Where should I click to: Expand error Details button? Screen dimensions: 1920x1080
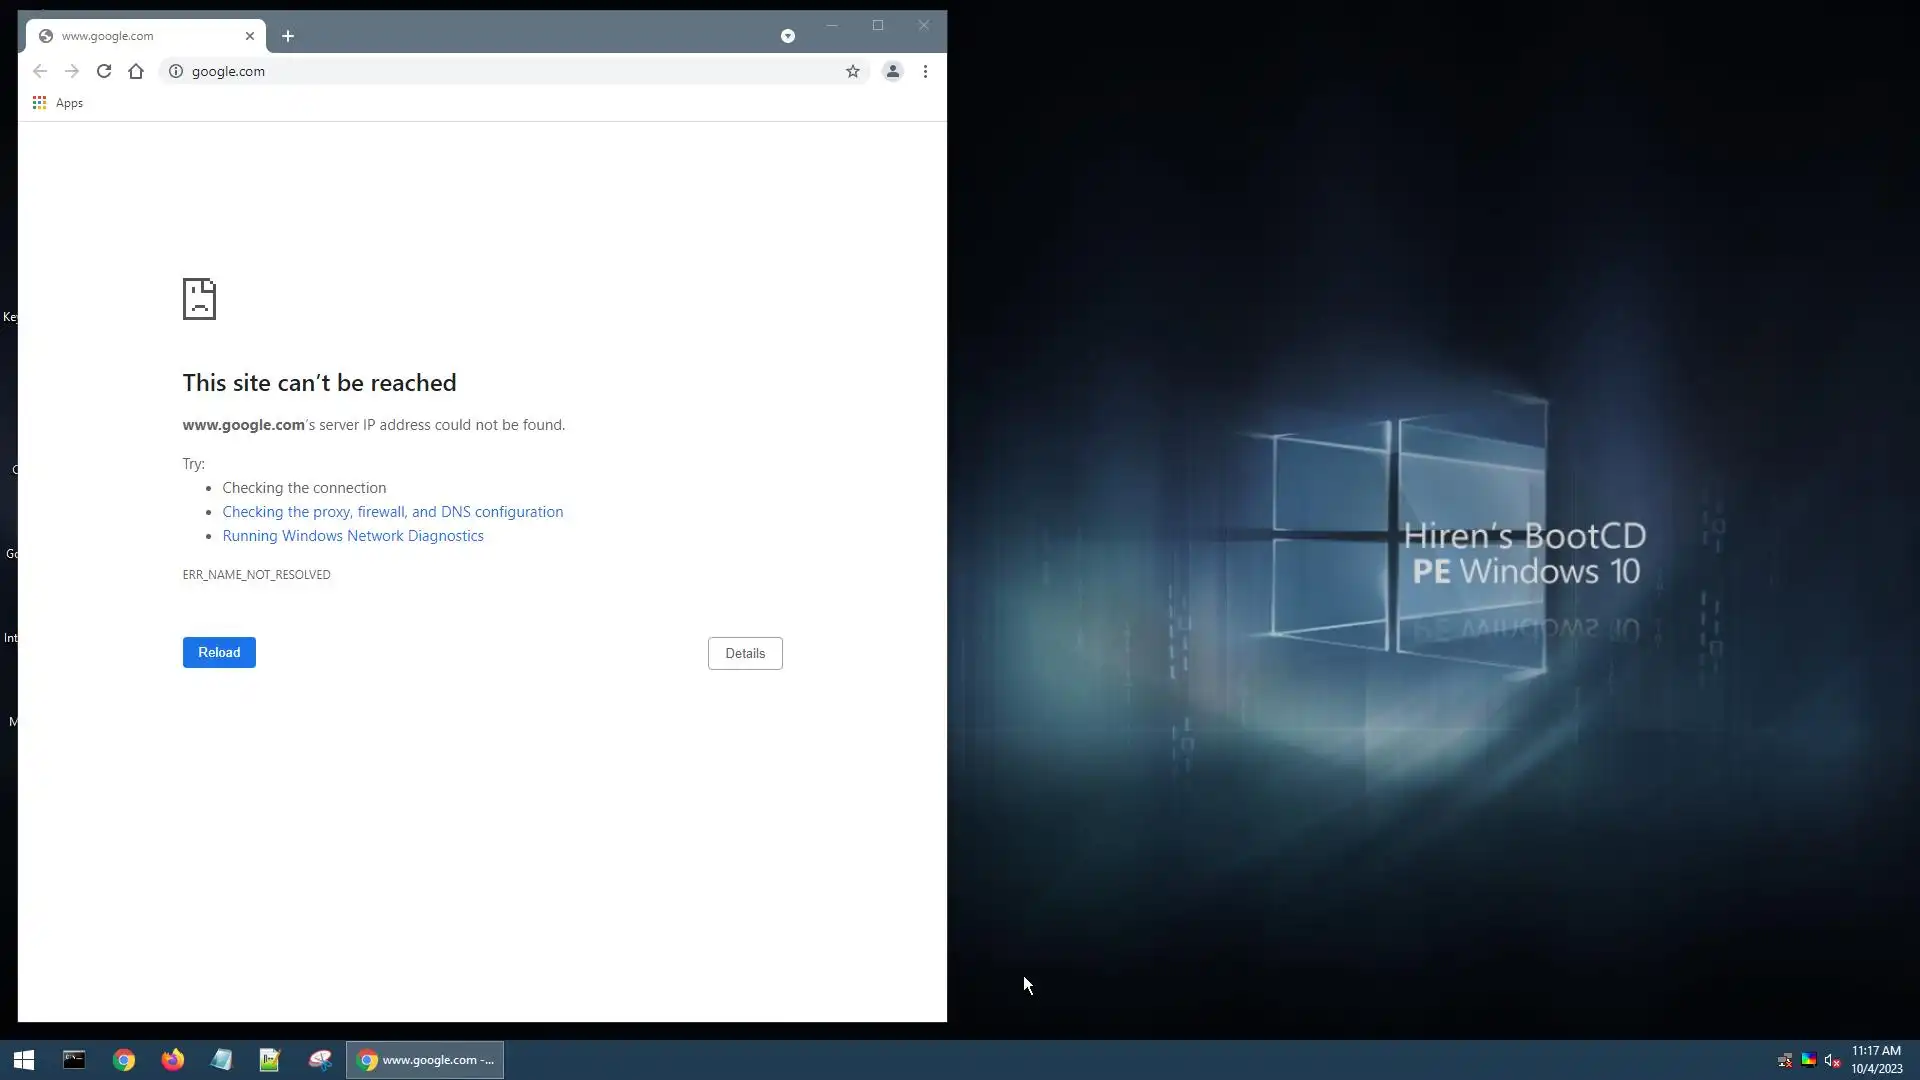[x=745, y=653]
